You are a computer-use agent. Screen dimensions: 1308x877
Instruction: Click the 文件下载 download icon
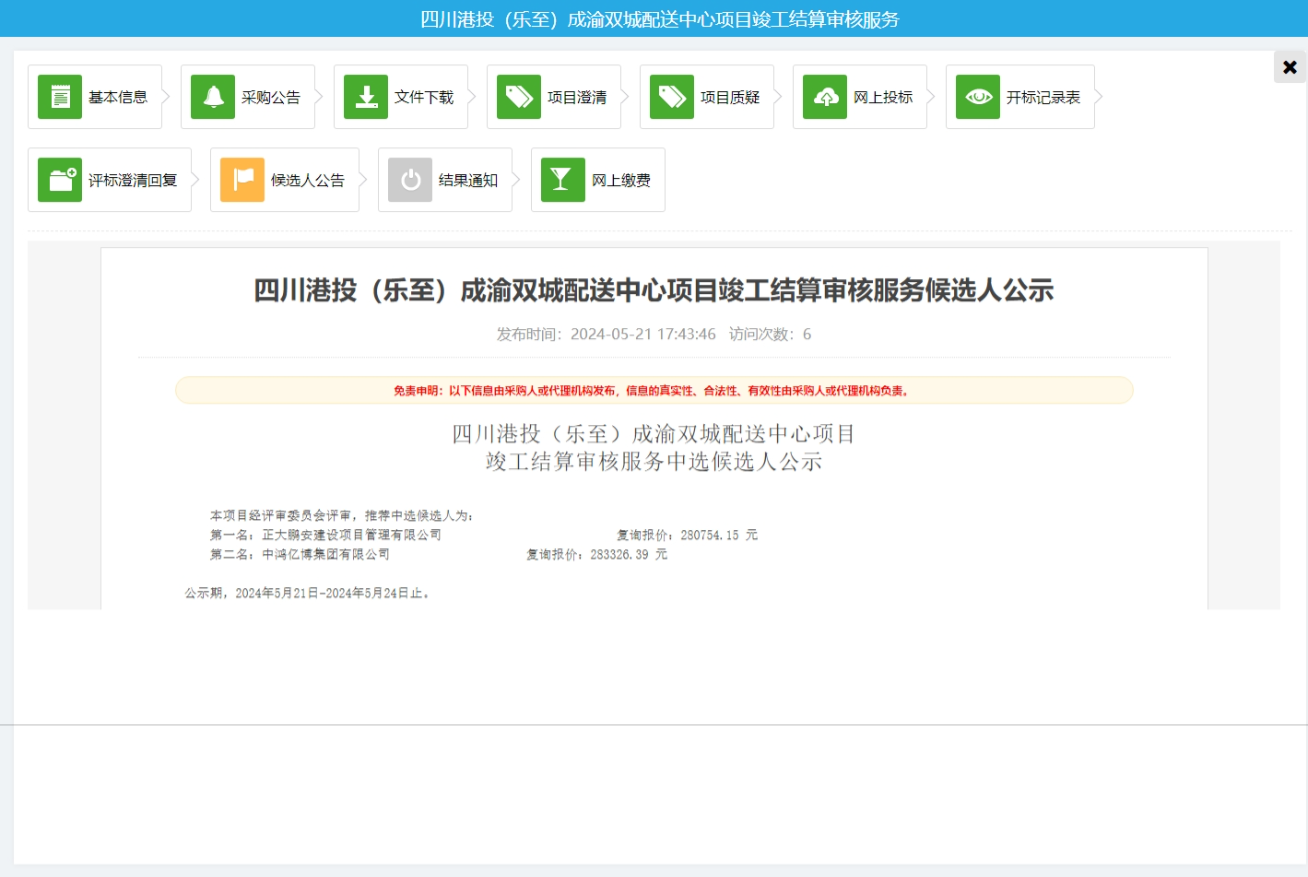click(x=366, y=97)
